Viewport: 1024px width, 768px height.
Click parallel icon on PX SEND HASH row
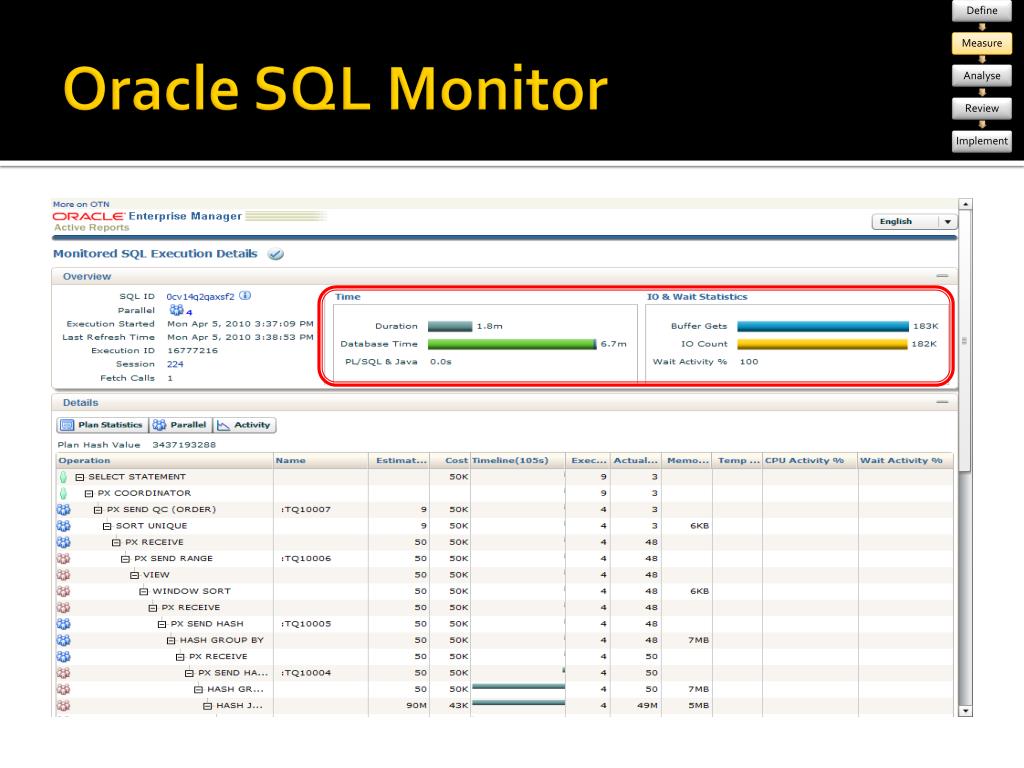[63, 624]
